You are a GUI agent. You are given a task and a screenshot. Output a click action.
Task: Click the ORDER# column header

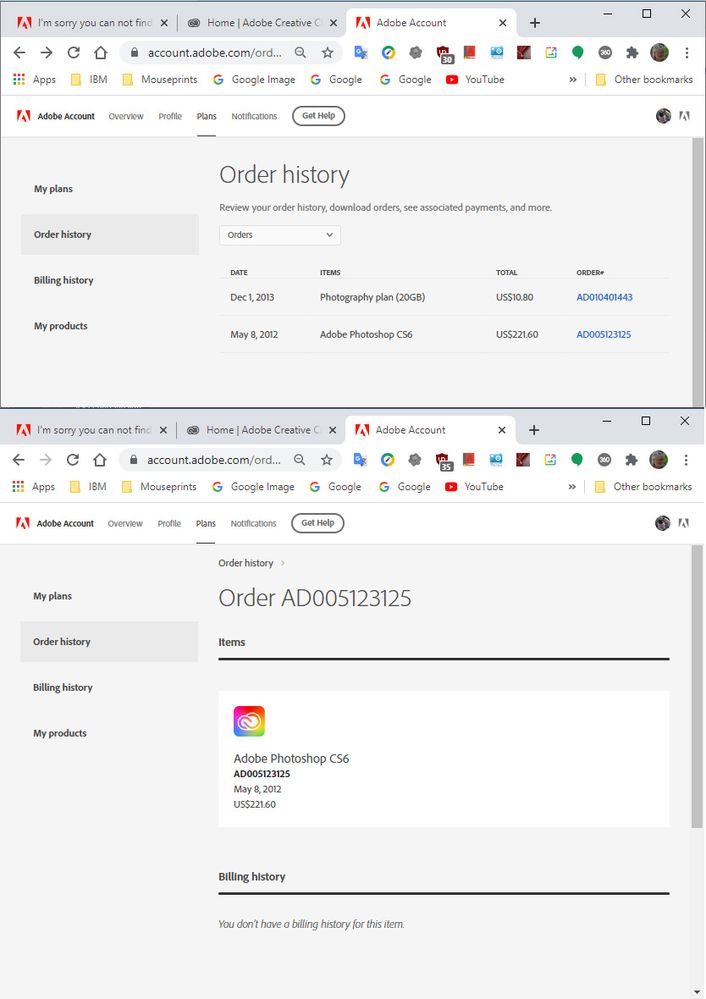coord(590,273)
